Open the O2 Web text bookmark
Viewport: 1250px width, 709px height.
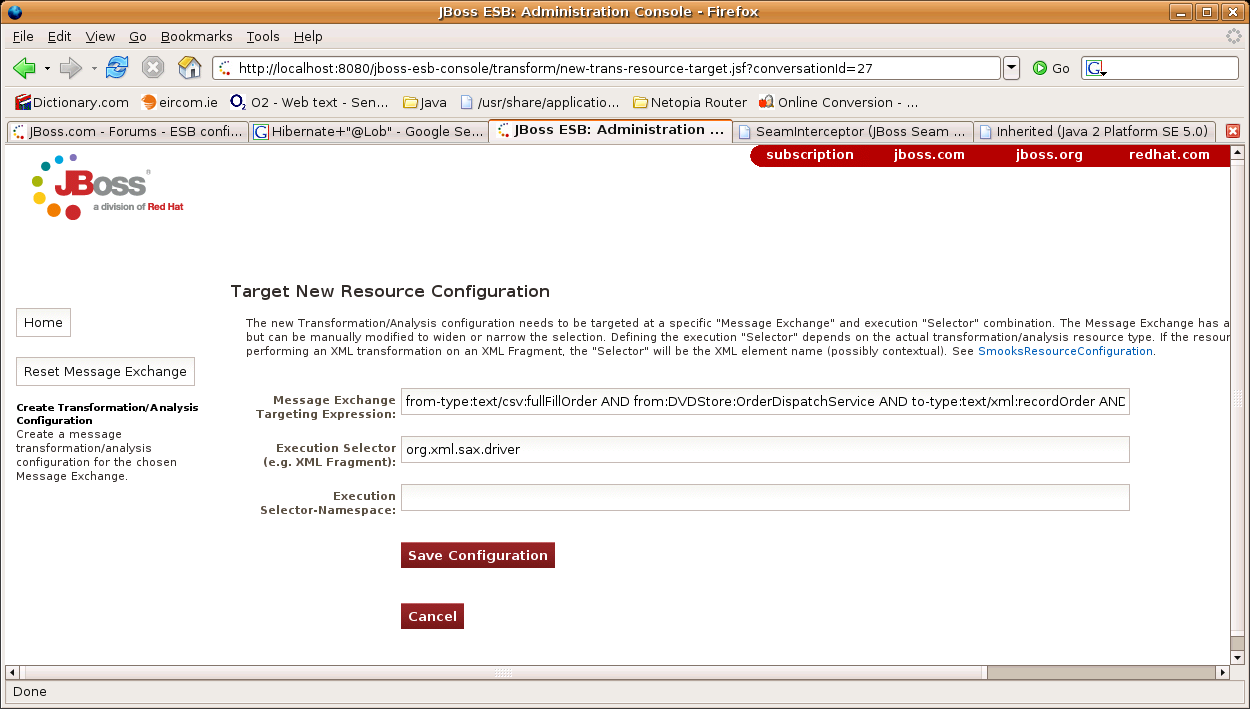pos(310,102)
